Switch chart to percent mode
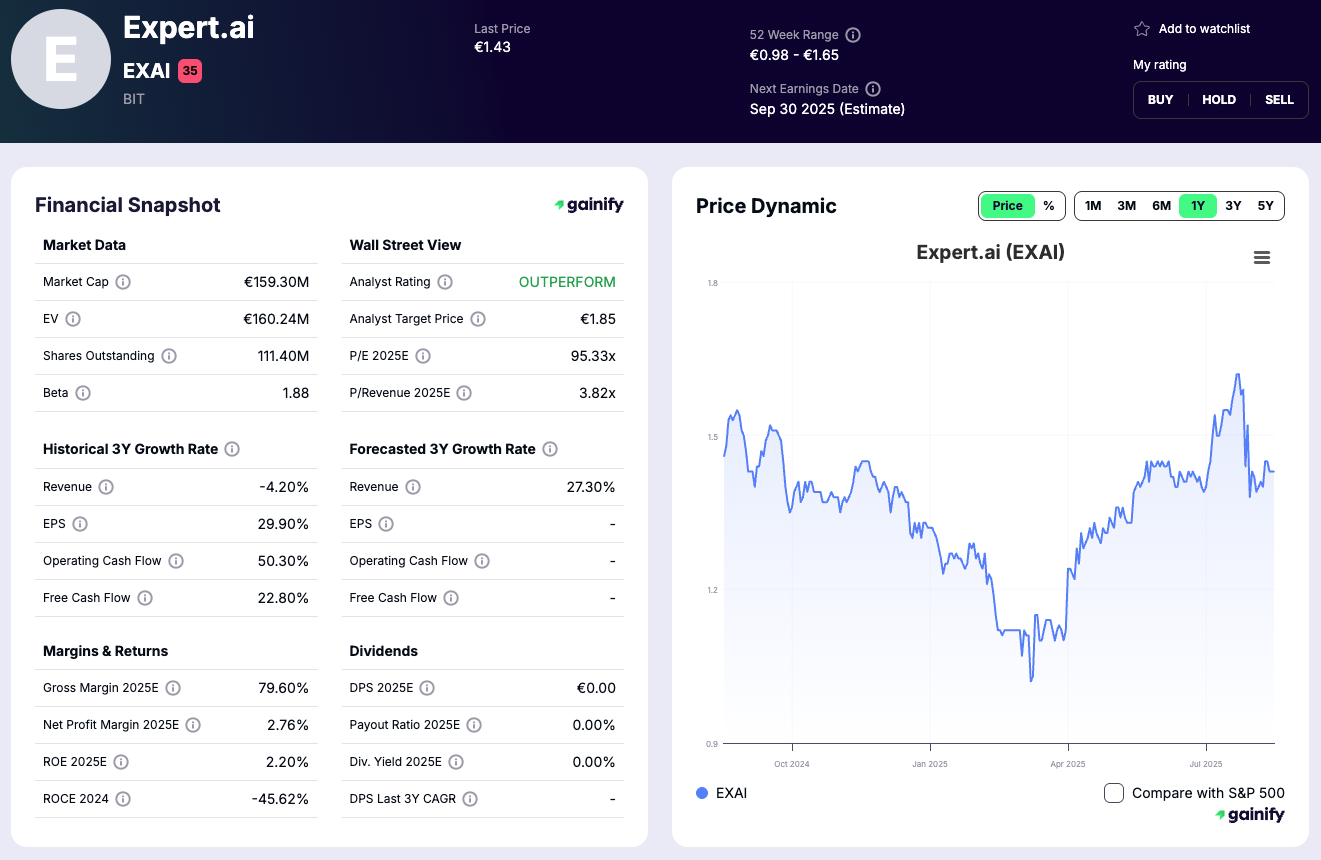The image size is (1321, 860). (1049, 206)
